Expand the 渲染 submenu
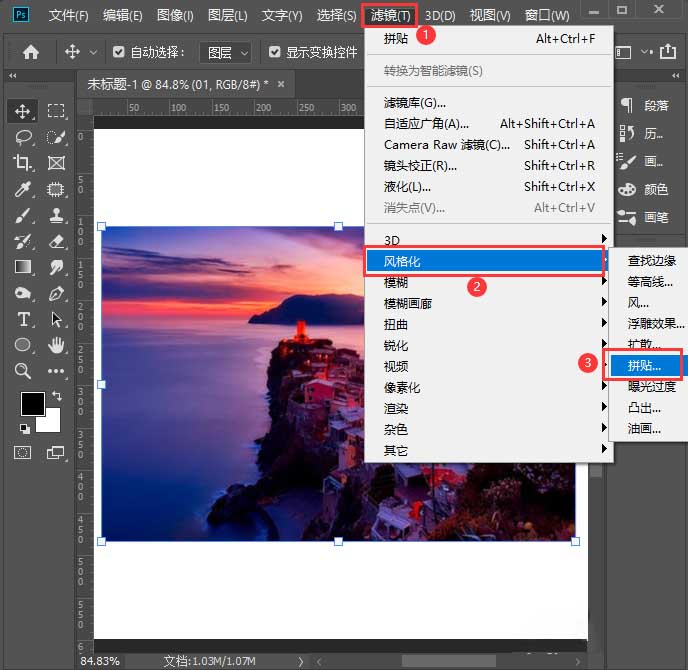This screenshot has height=670, width=688. tap(487, 408)
